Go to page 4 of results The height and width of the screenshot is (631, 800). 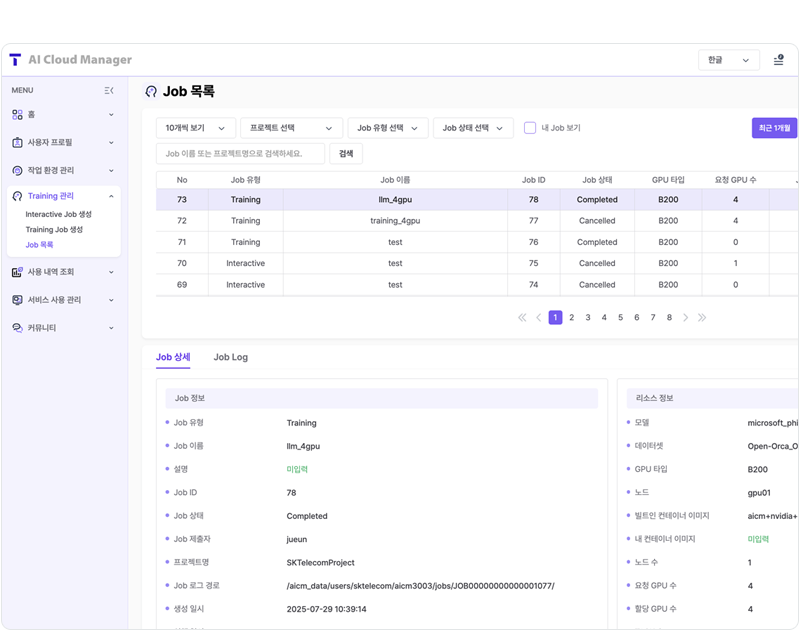(x=604, y=318)
